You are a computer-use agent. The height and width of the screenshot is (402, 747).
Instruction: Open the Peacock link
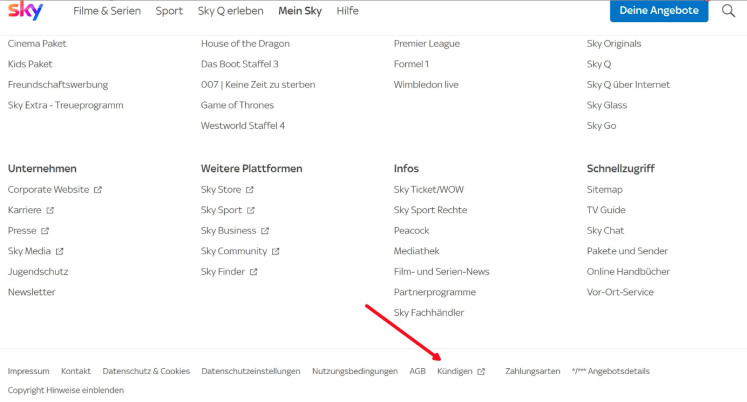(411, 231)
